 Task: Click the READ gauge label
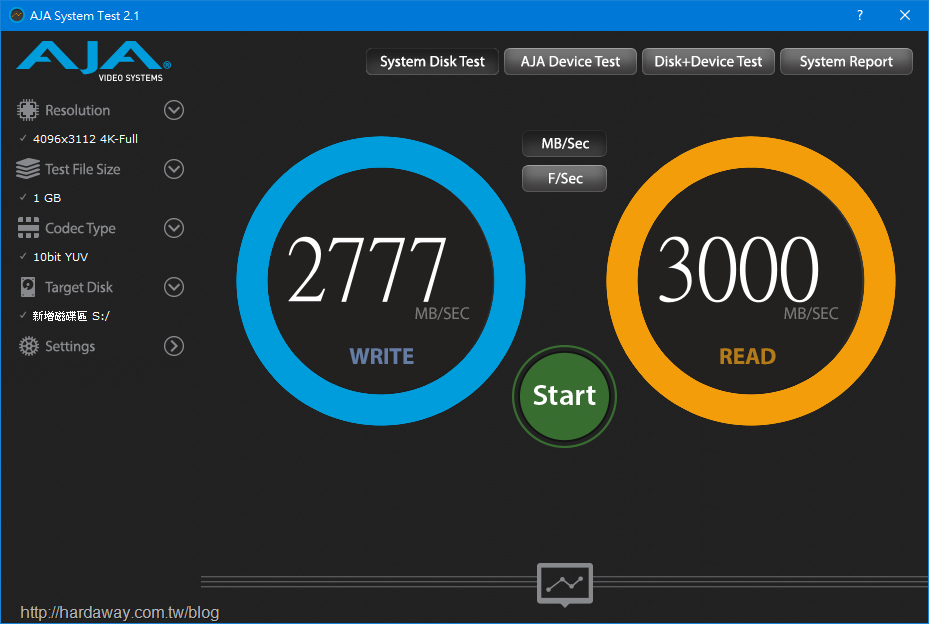[x=747, y=356]
